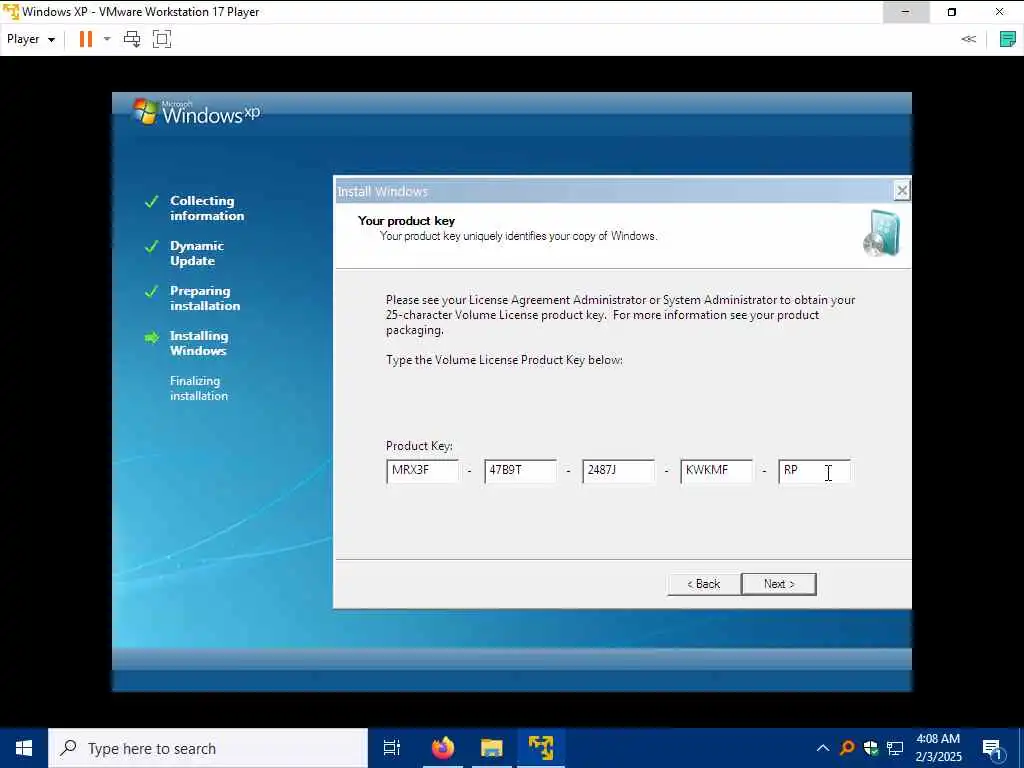Click the Dynamic Update step
The image size is (1024, 768).
pyautogui.click(x=197, y=253)
